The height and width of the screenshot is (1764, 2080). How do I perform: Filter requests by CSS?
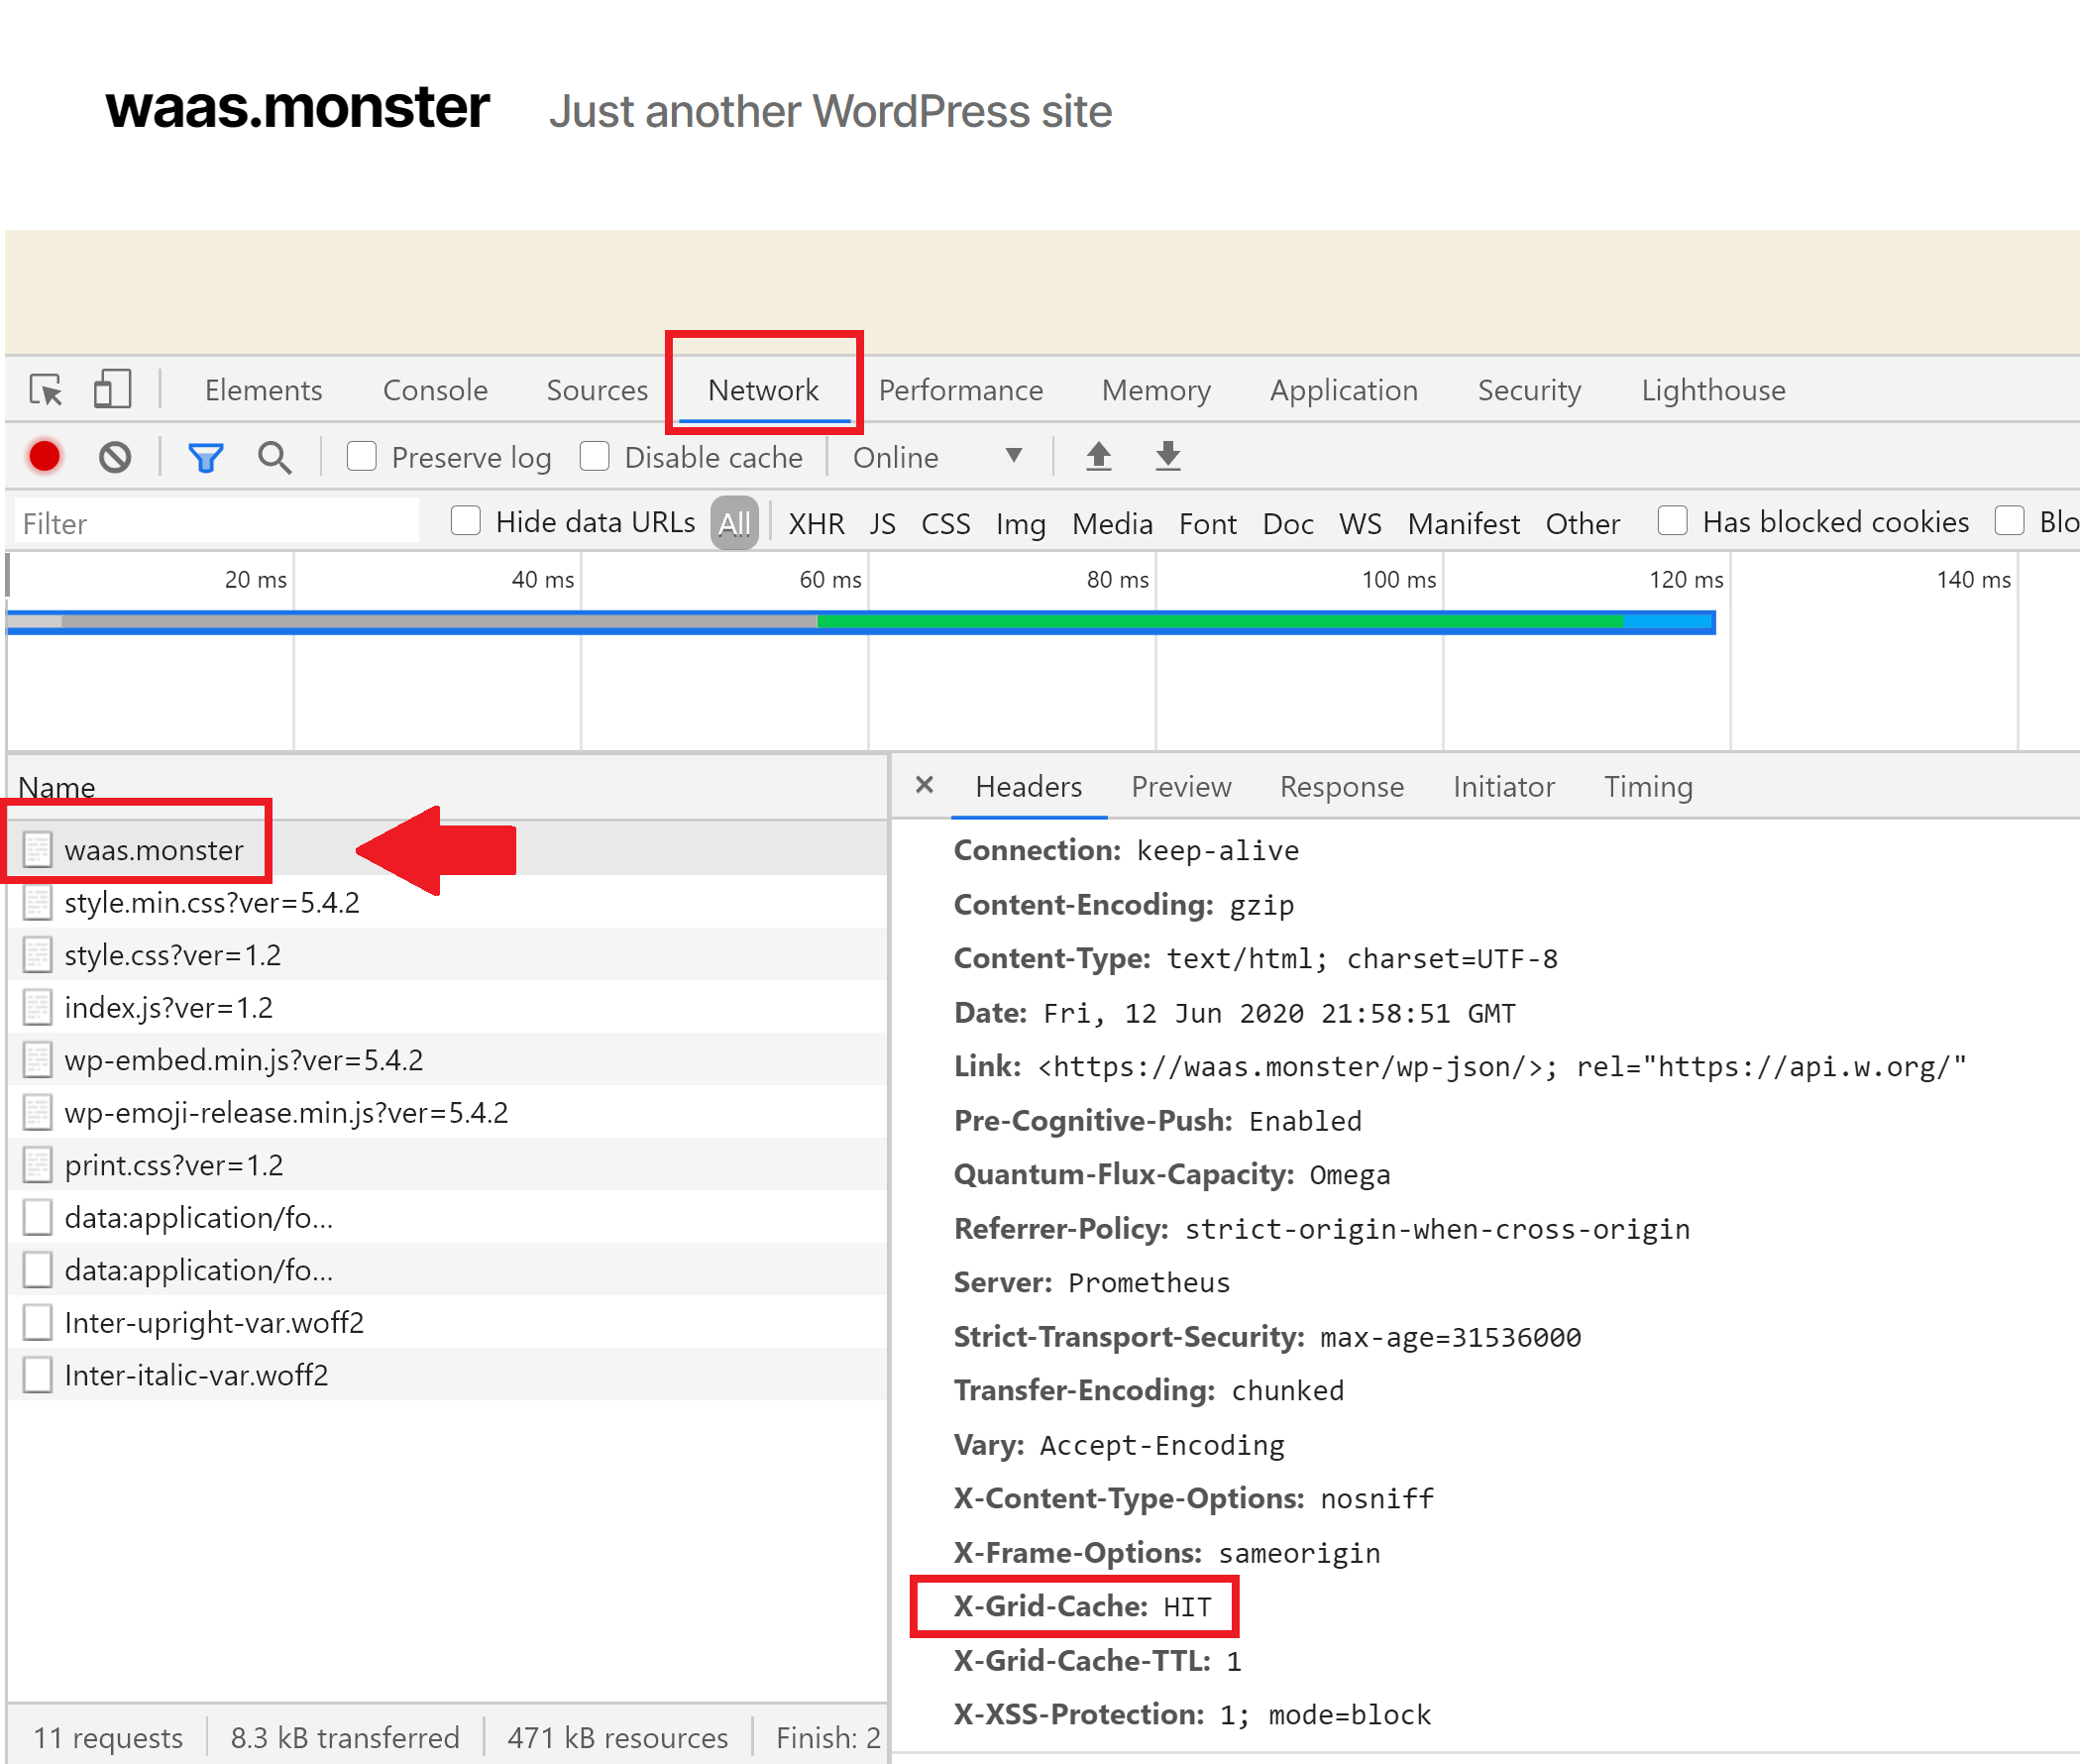[945, 523]
